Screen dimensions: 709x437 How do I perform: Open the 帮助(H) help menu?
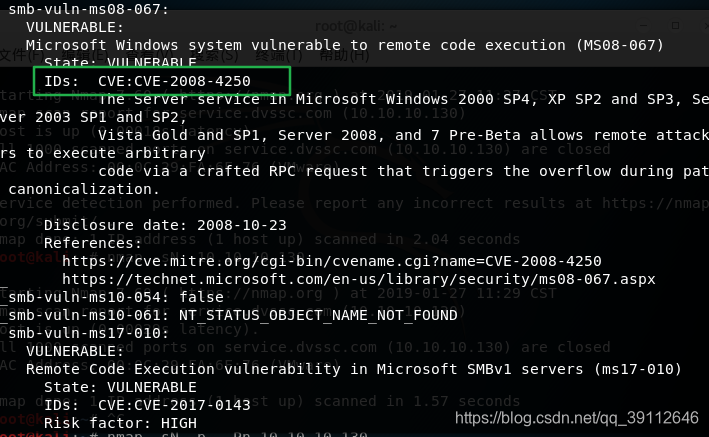pos(344,55)
